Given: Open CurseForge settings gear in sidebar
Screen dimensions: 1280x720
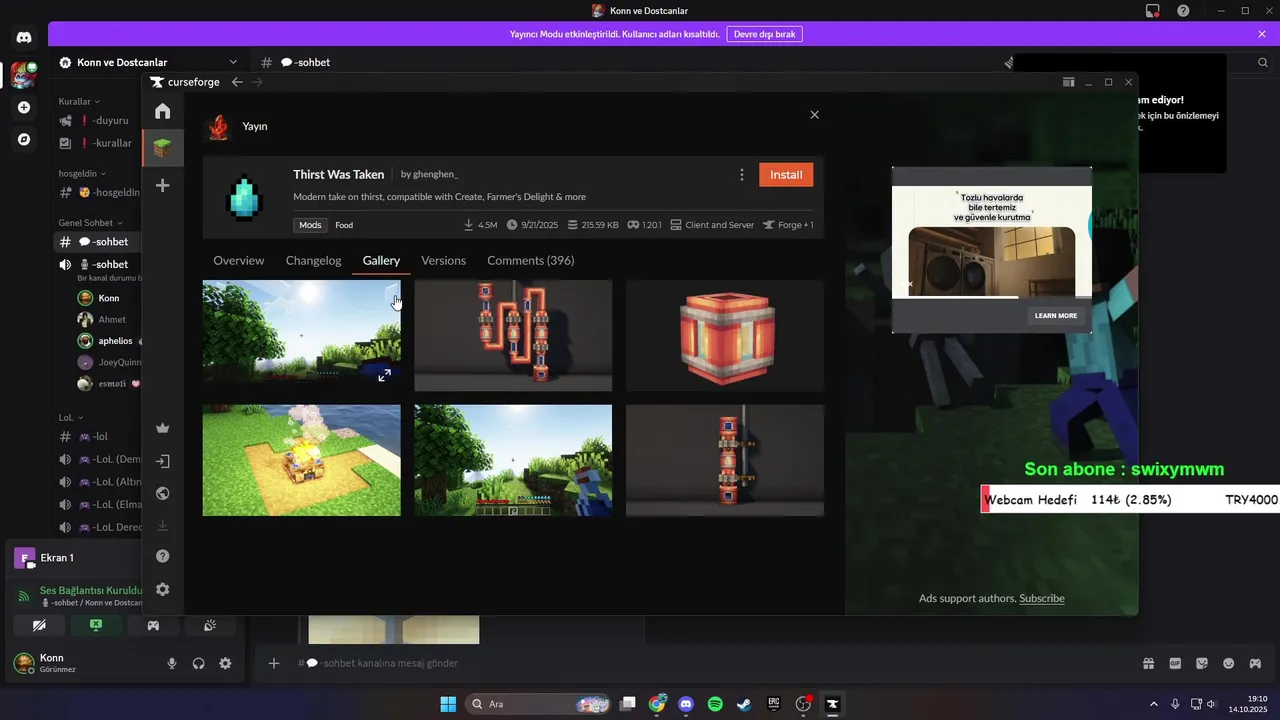Looking at the screenshot, I should (x=163, y=589).
